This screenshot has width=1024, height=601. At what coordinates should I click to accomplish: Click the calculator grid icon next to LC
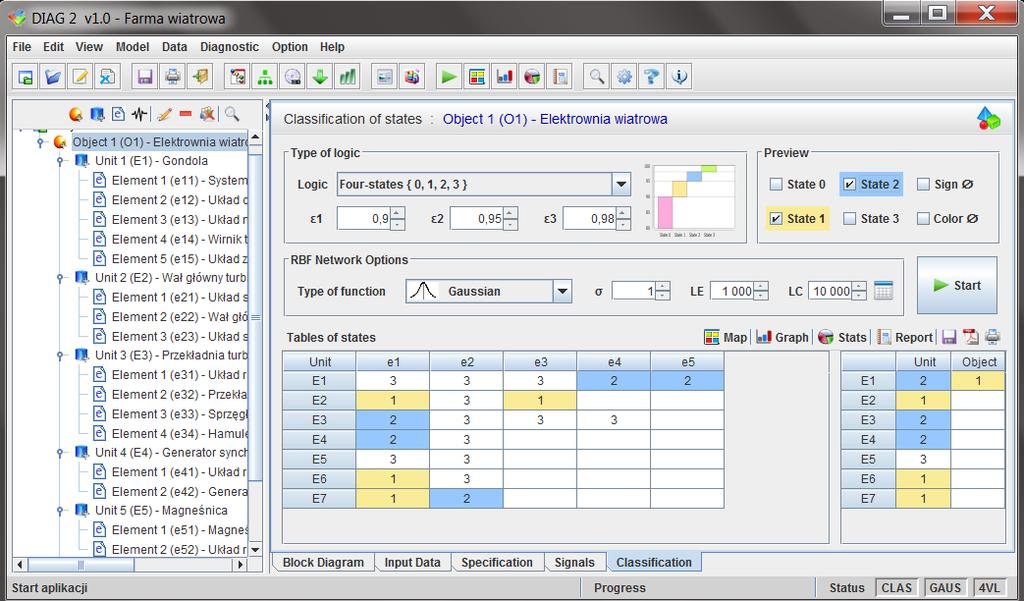coord(883,291)
